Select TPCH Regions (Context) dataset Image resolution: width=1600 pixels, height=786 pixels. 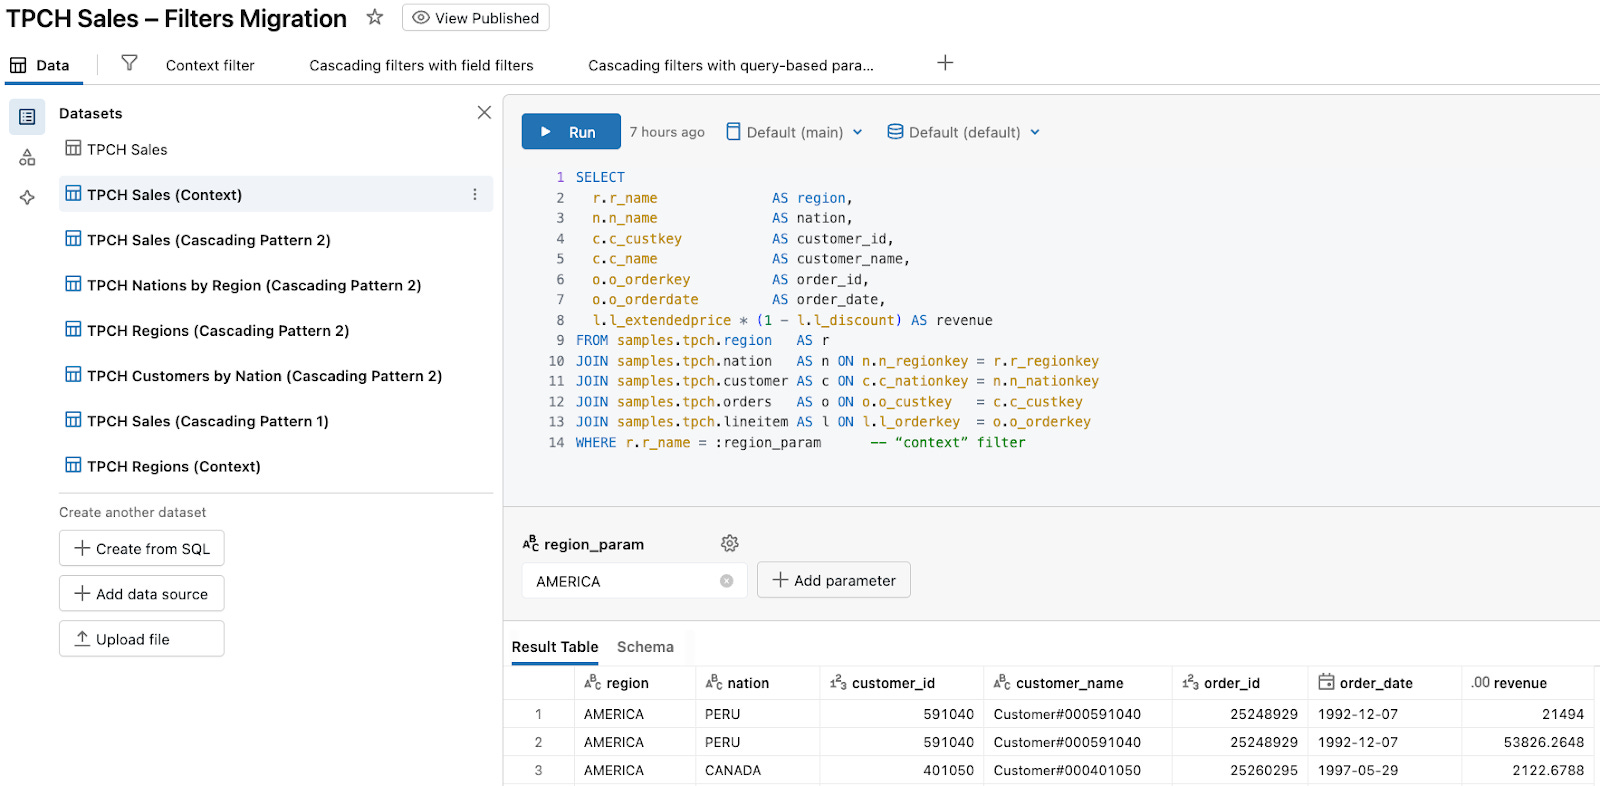click(275, 466)
